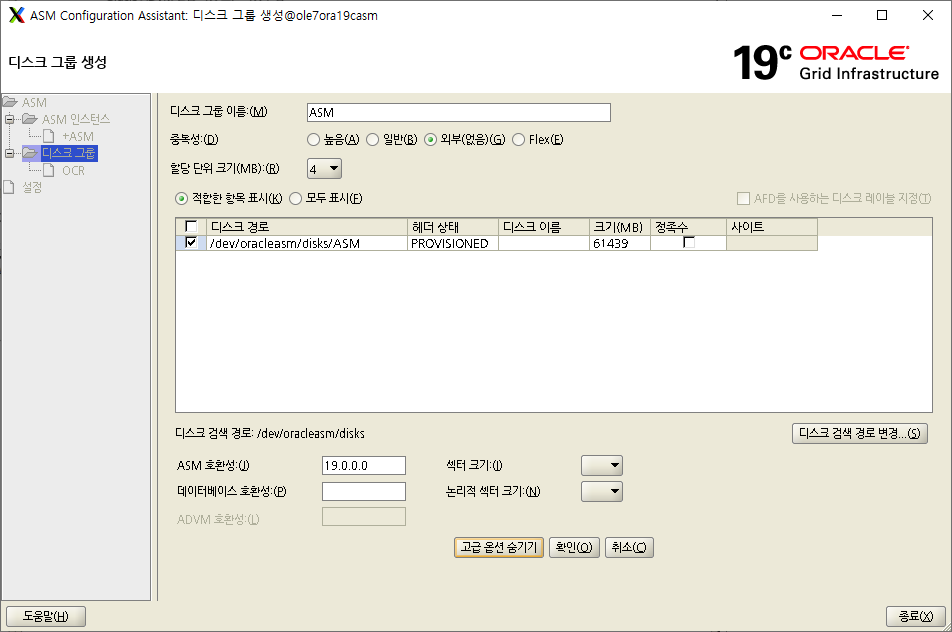This screenshot has height=632, width=952.
Task: Collapse the 디스크 그룹 tree branch
Action: [x=9, y=153]
